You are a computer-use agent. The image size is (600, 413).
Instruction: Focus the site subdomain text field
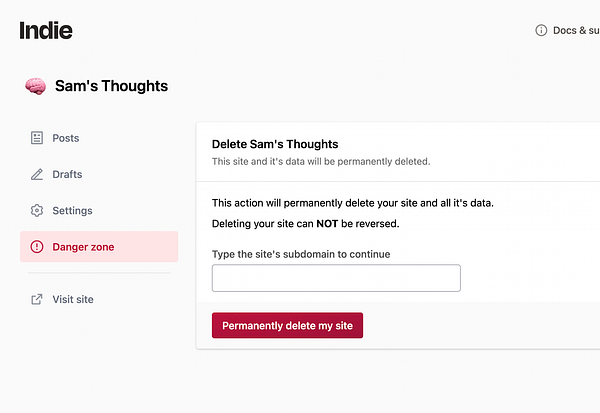(336, 278)
